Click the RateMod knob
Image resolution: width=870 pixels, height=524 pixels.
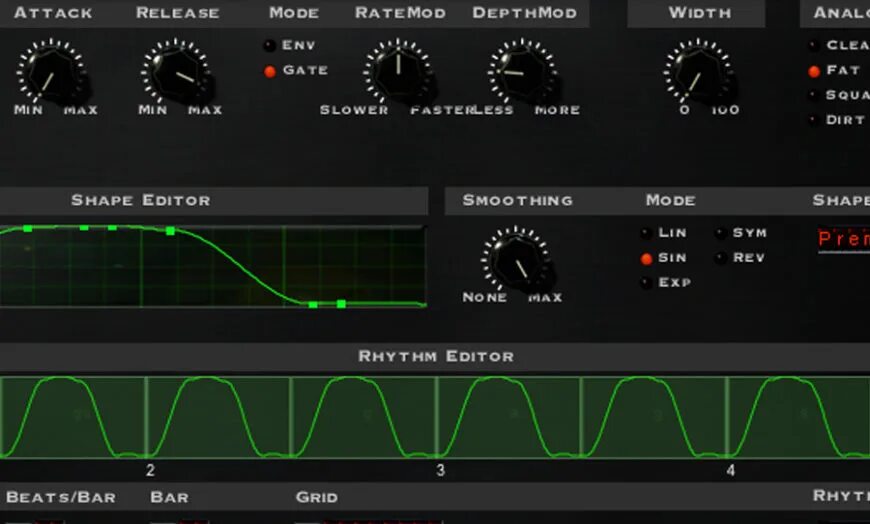(x=398, y=73)
